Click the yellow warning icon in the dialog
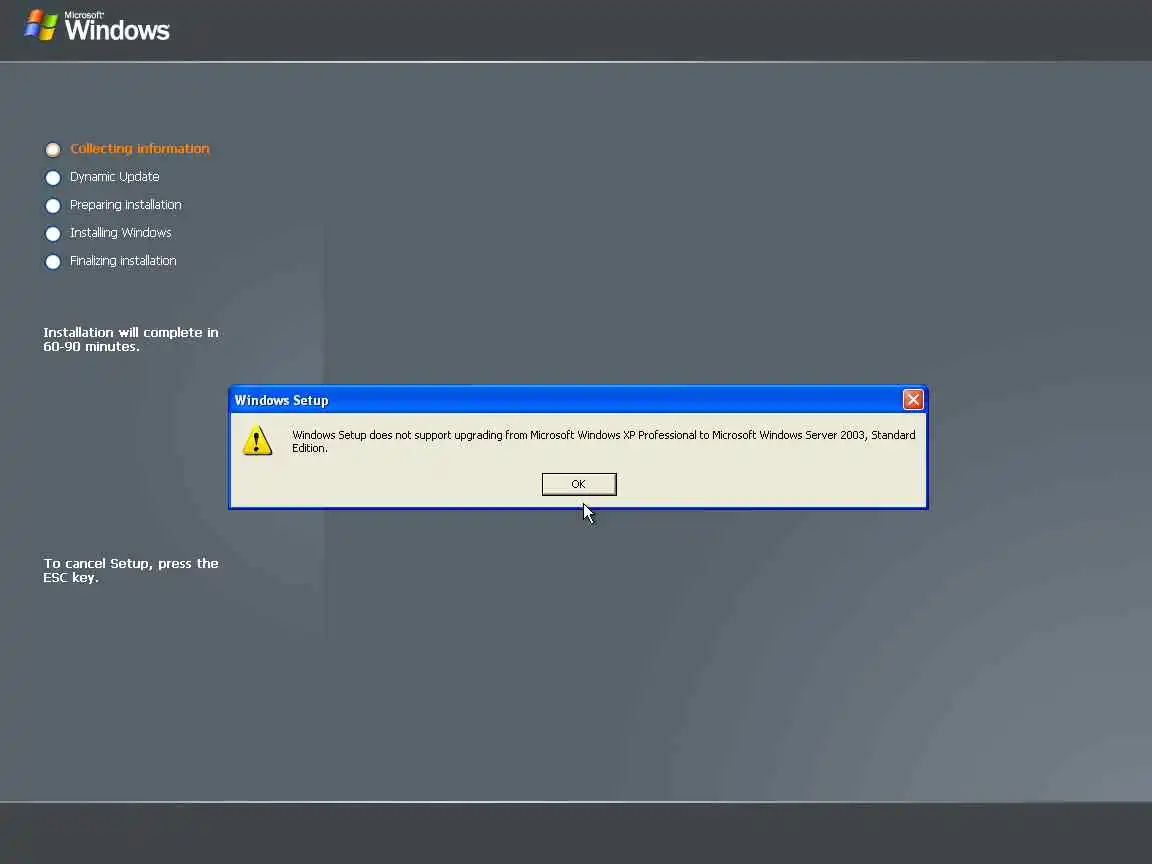 coord(257,440)
